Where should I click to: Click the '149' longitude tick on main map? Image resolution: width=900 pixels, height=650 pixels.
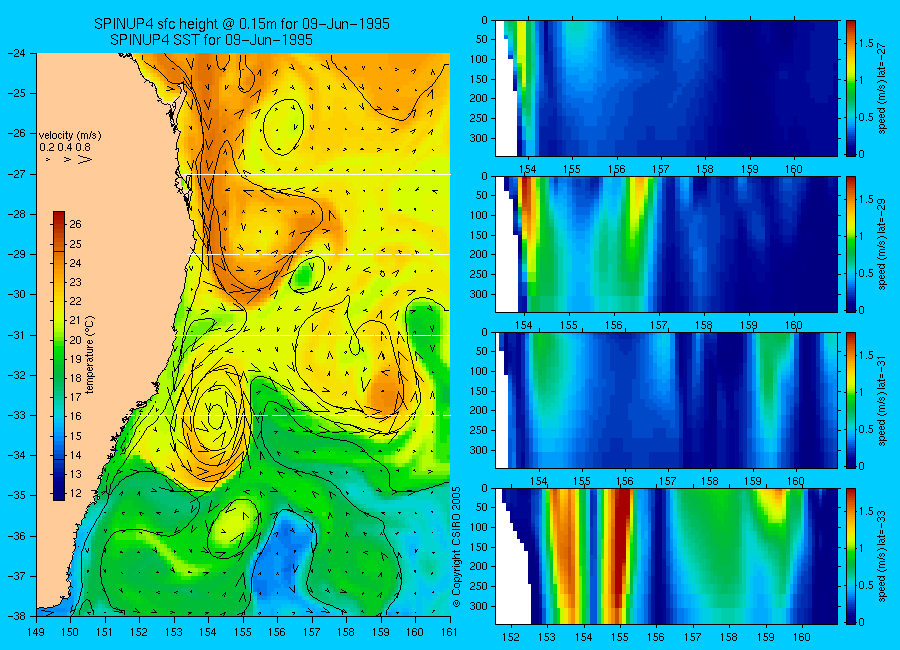pyautogui.click(x=36, y=632)
